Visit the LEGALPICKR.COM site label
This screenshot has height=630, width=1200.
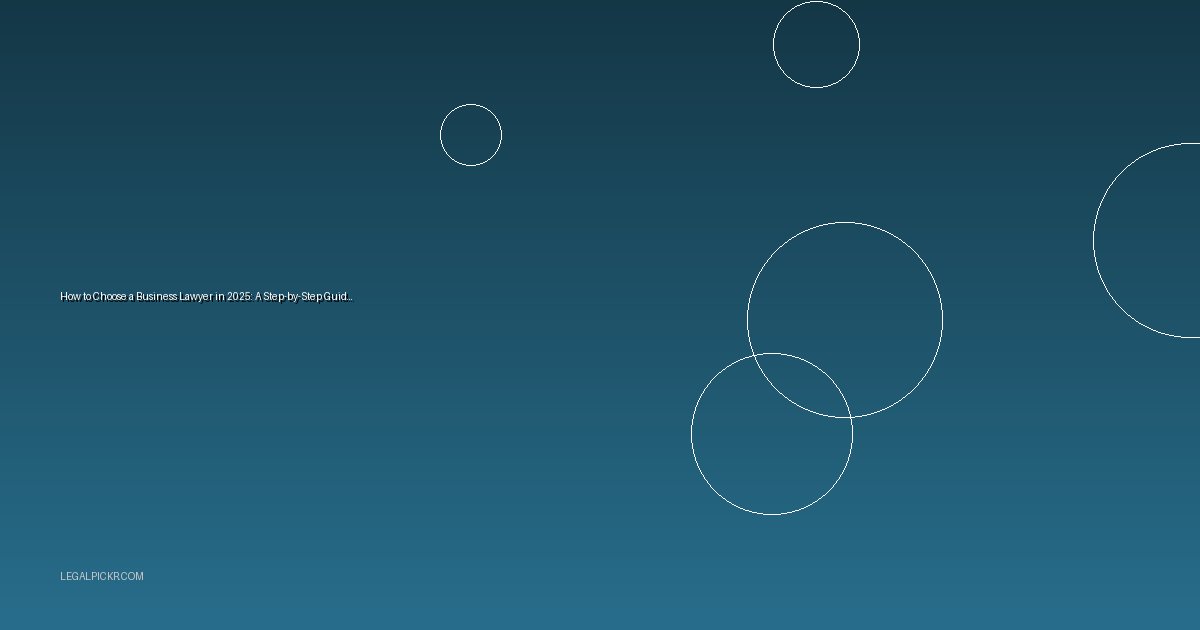click(x=101, y=577)
